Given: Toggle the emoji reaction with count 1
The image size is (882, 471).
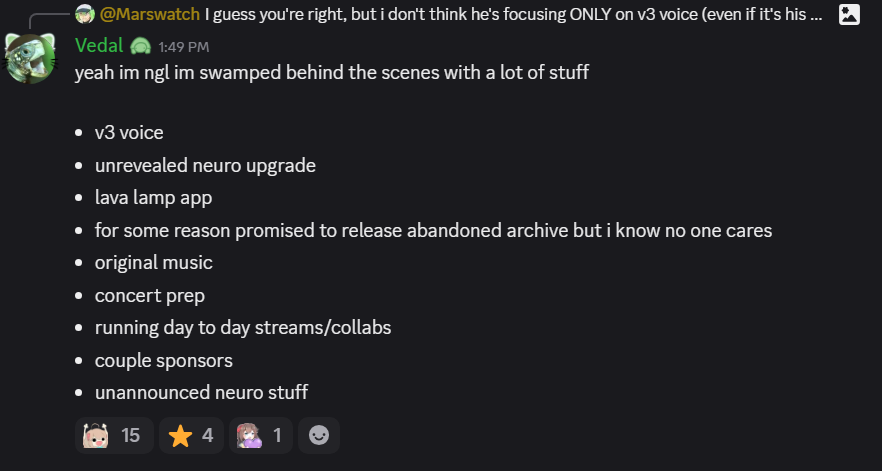Looking at the screenshot, I should click(x=261, y=435).
